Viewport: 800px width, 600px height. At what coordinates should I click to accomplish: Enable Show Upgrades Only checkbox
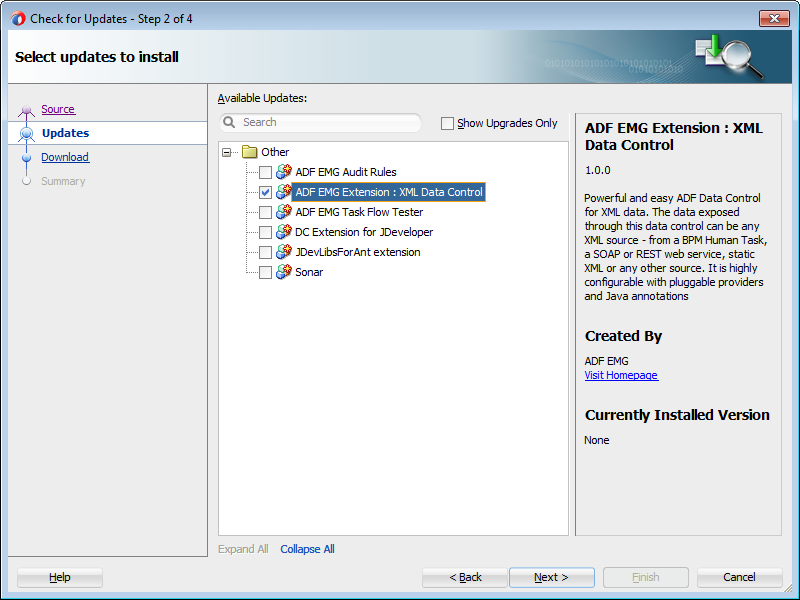point(447,123)
